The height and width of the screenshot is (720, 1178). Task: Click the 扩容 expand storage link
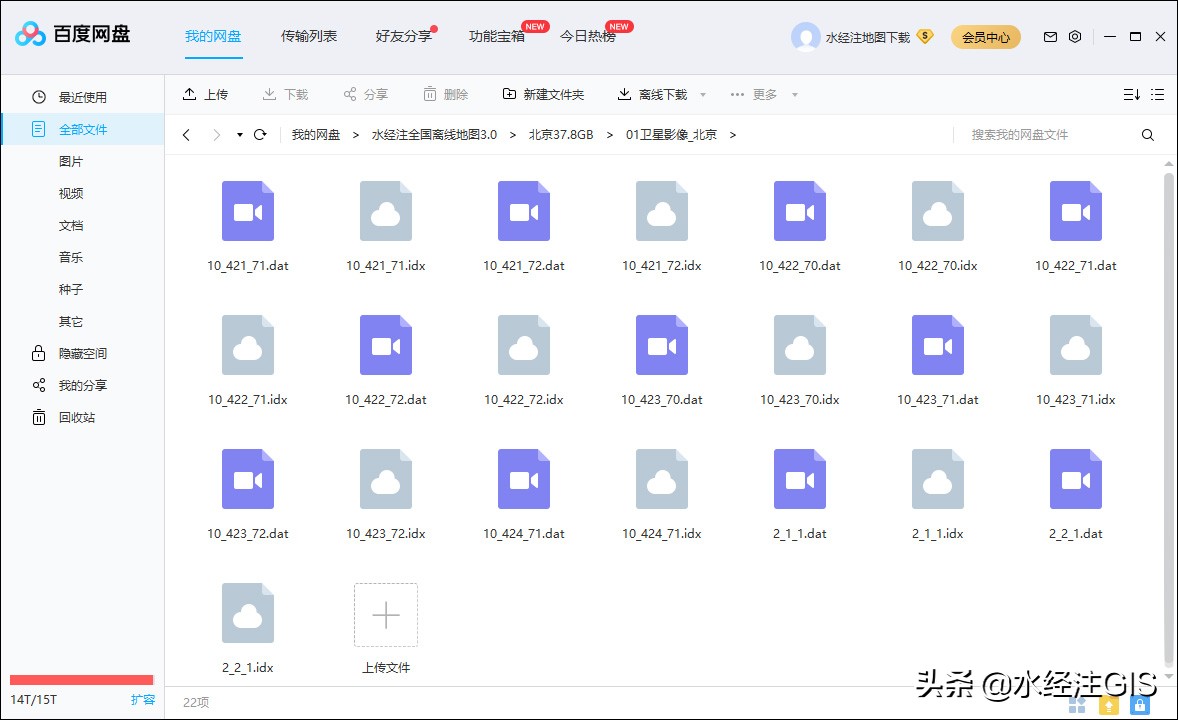[x=142, y=700]
